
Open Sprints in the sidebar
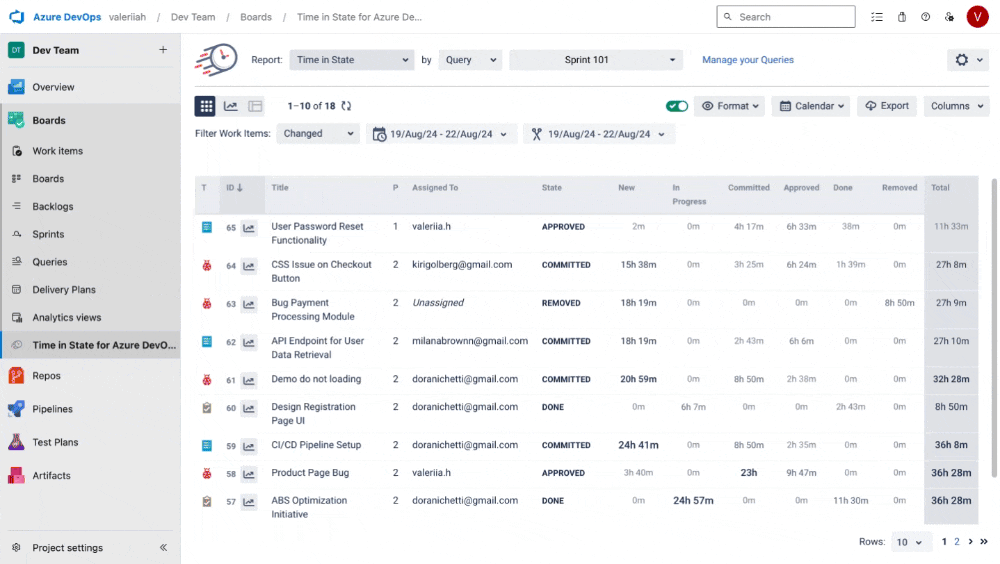tap(48, 234)
